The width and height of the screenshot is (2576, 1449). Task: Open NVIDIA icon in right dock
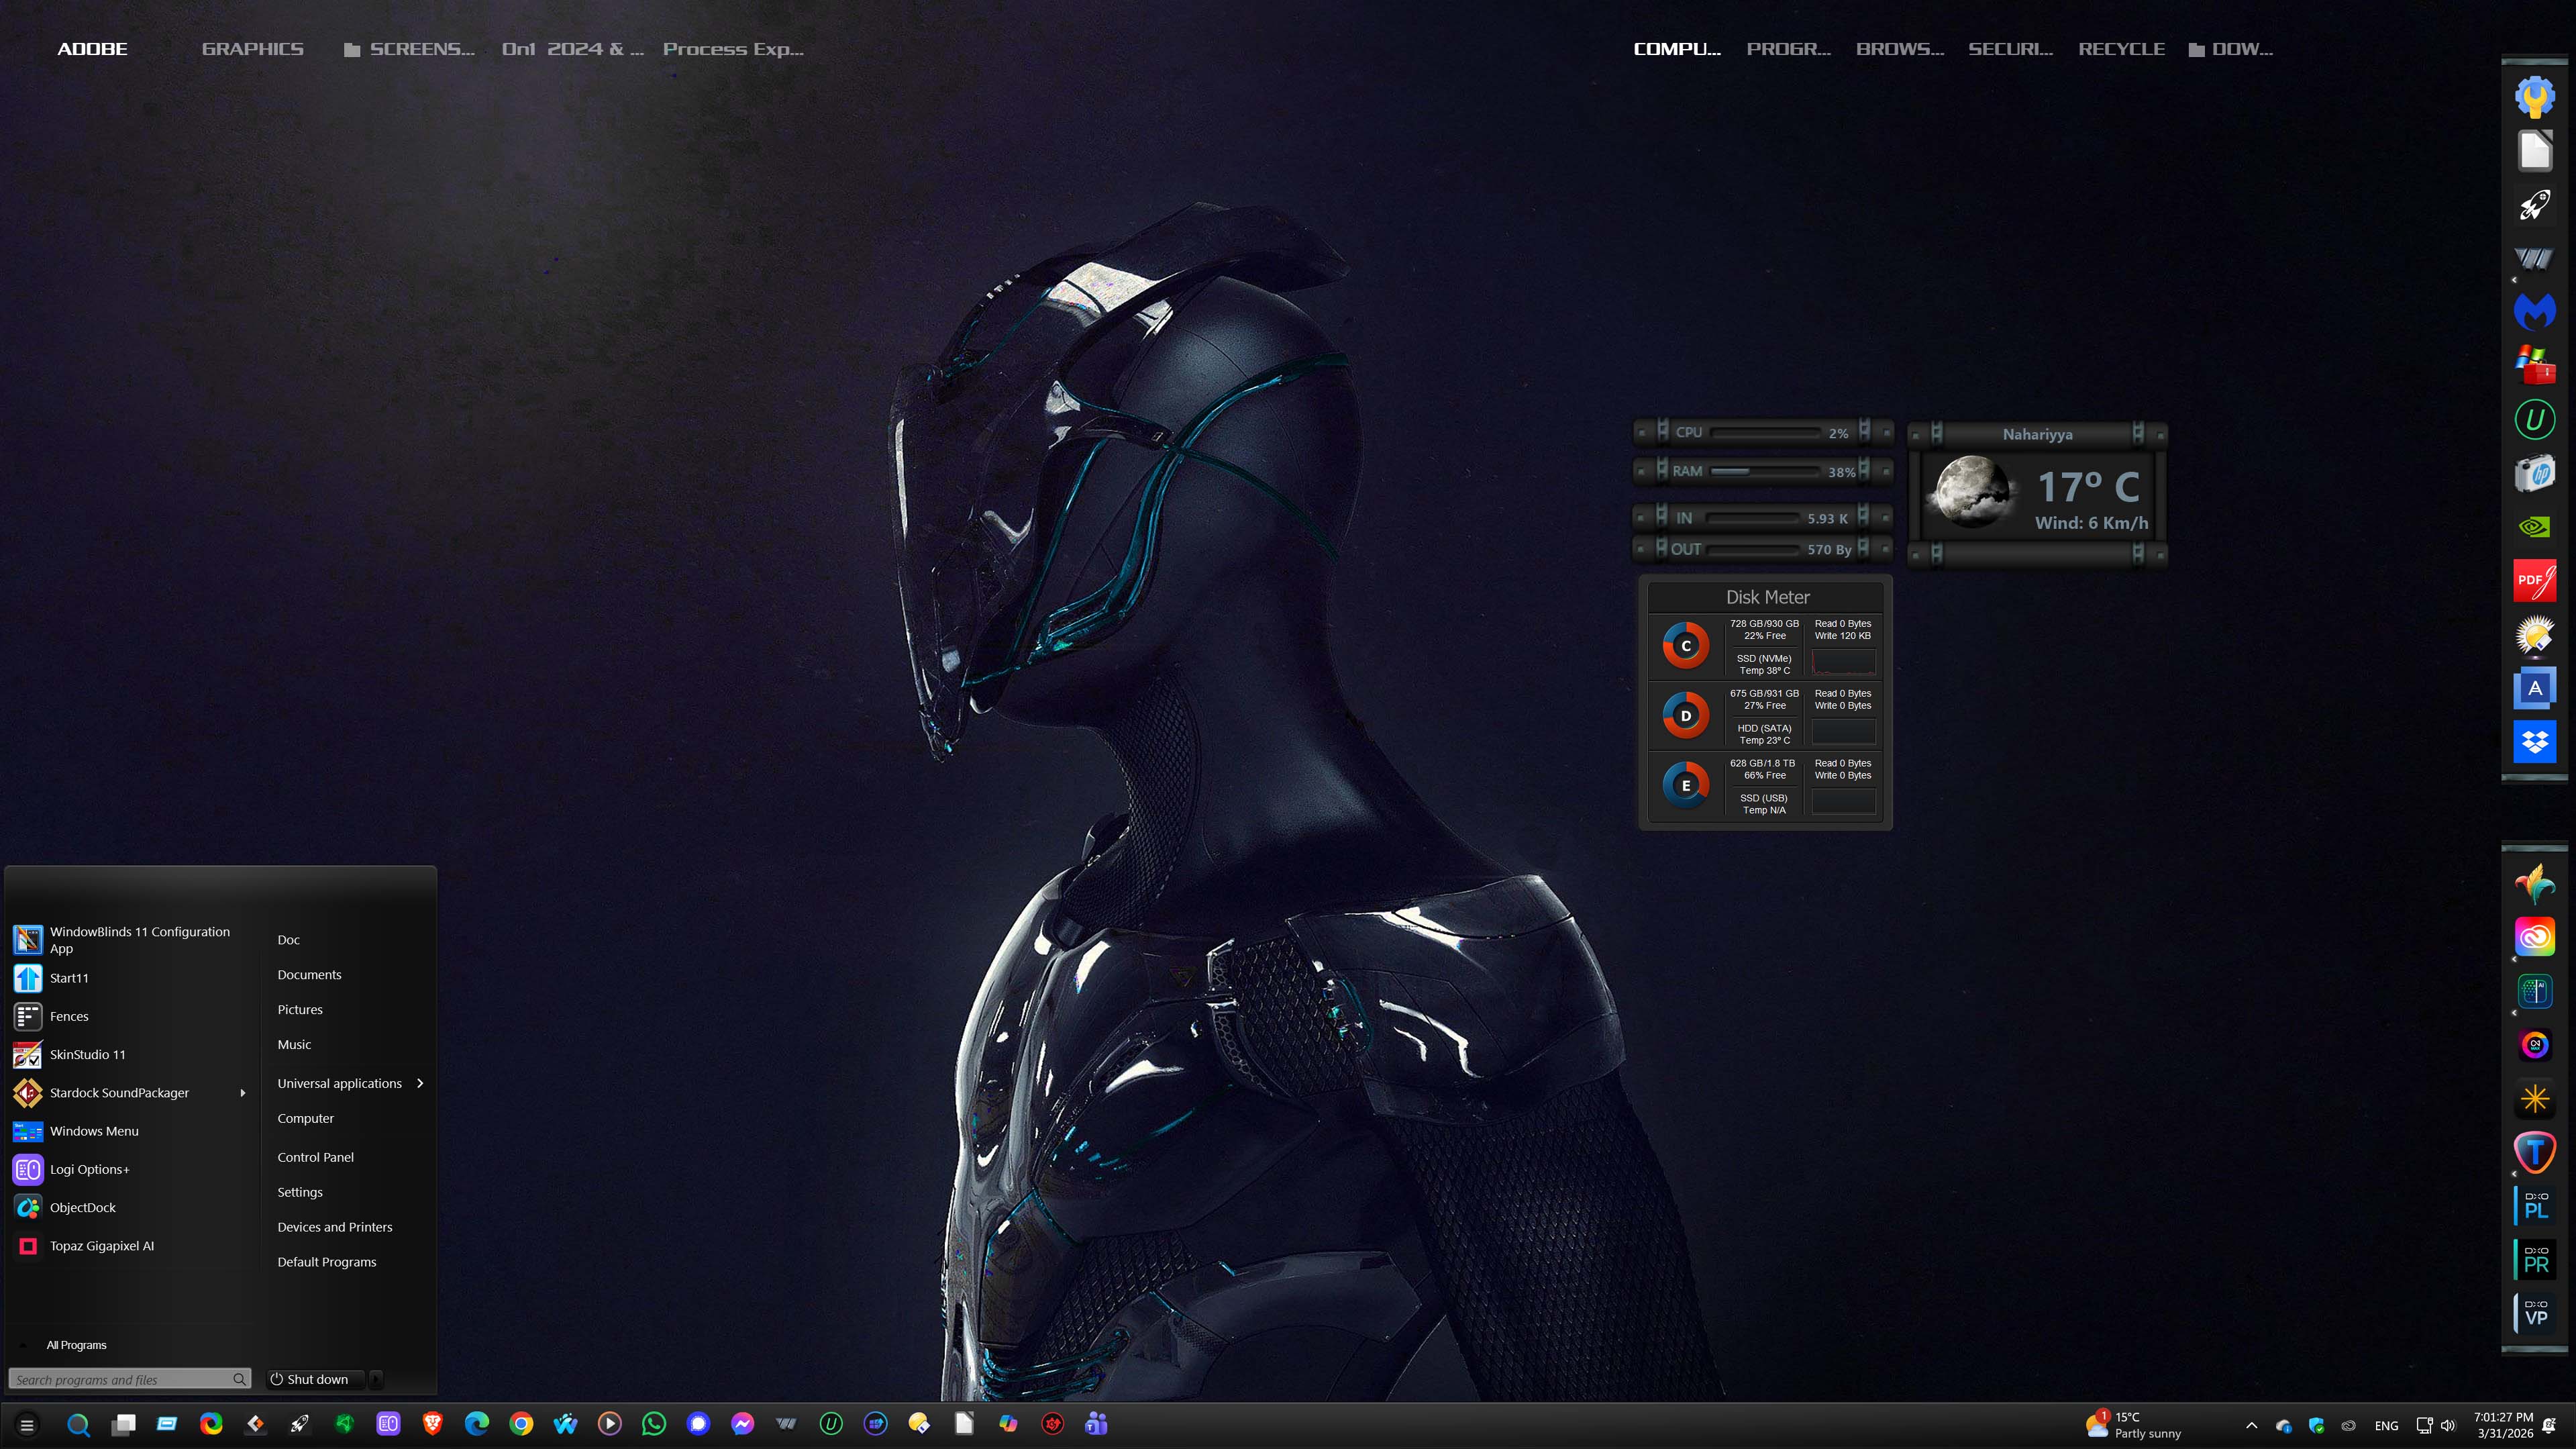point(2534,527)
